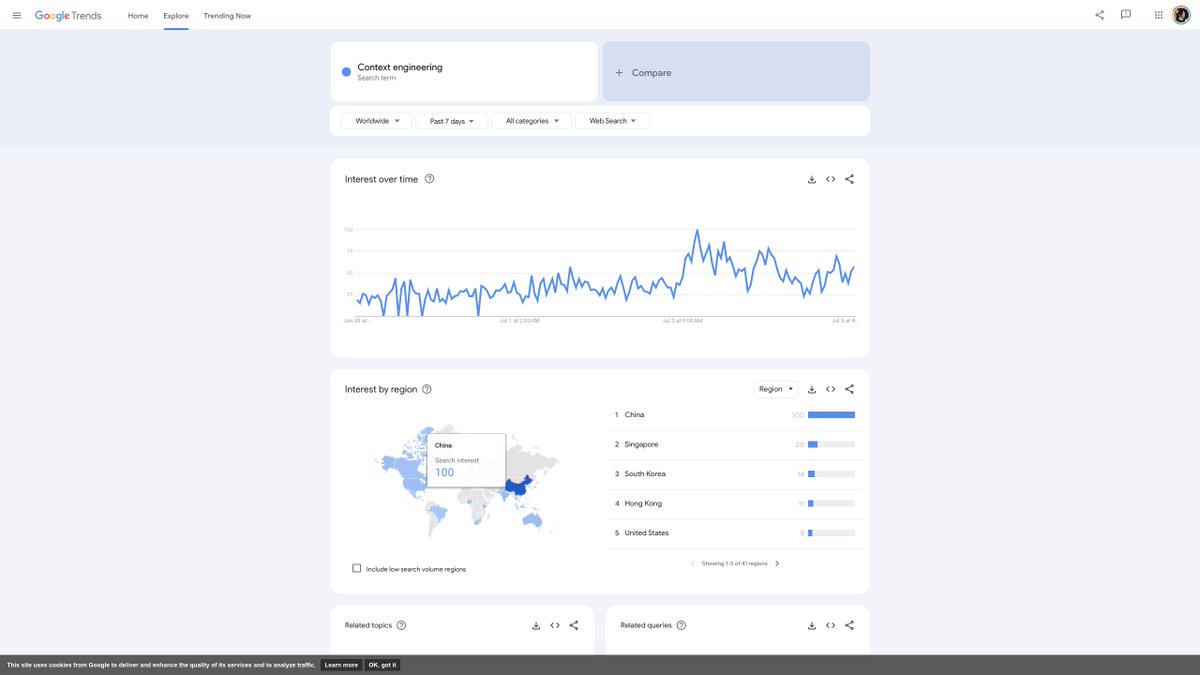Go to next page of regions

point(777,563)
